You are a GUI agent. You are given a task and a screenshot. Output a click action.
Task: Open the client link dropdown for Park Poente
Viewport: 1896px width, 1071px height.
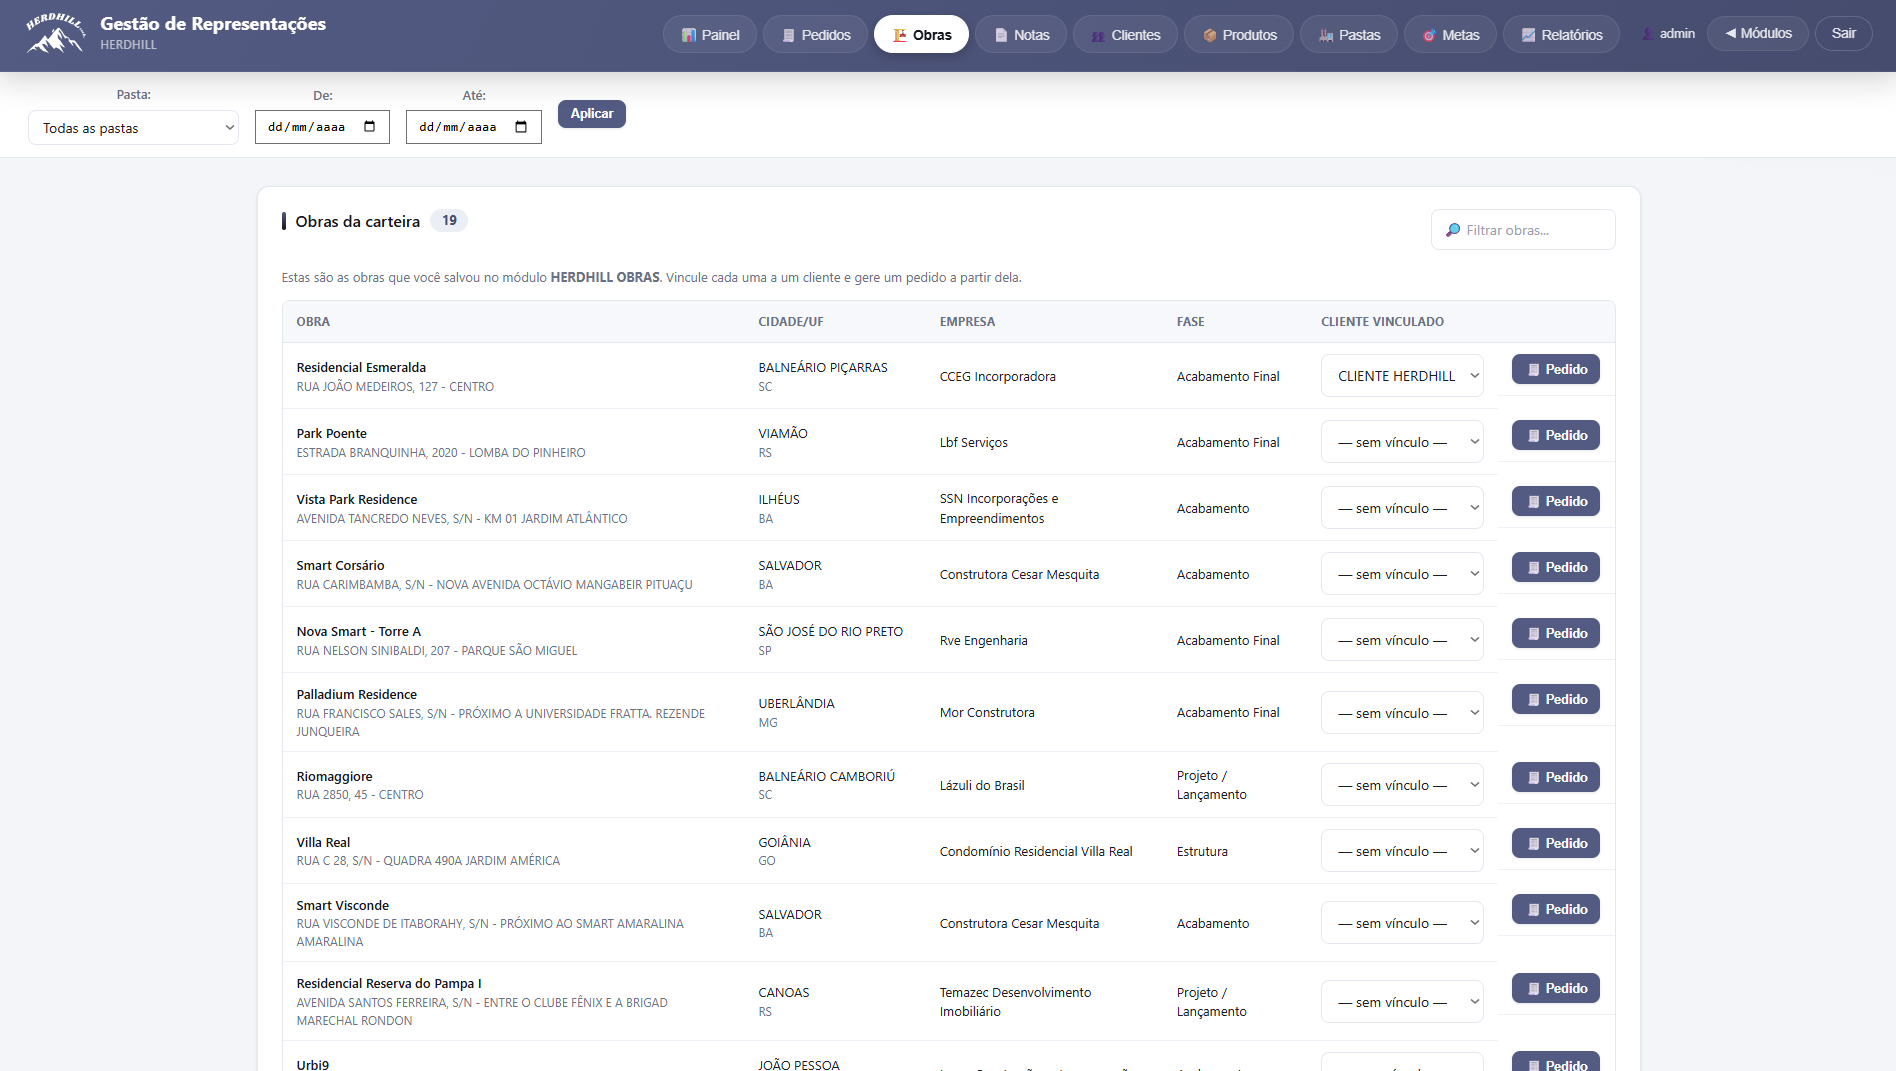pyautogui.click(x=1402, y=442)
